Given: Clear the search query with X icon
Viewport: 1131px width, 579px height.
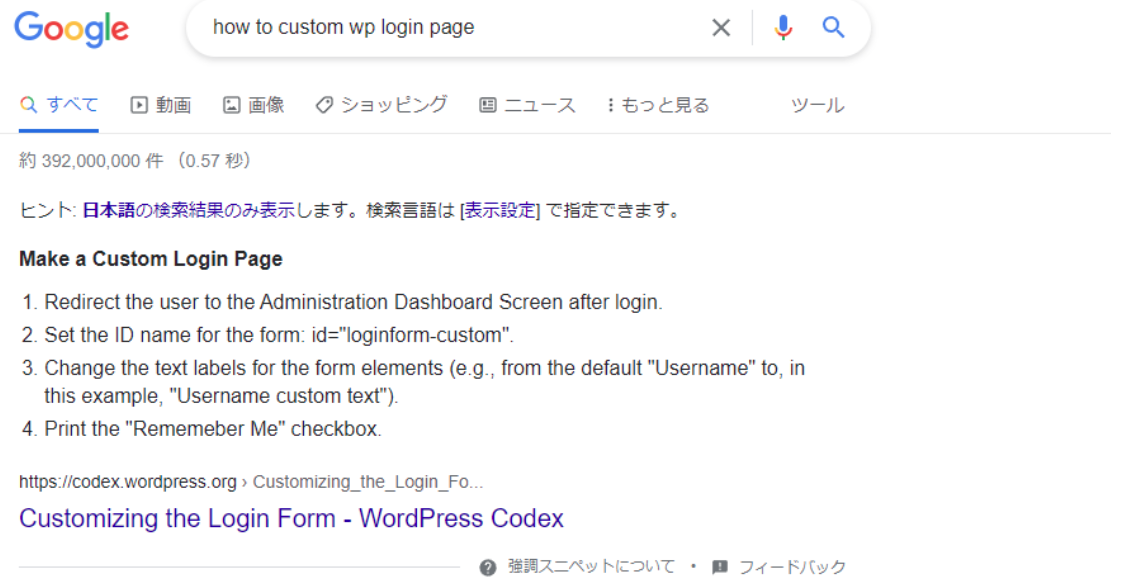Looking at the screenshot, I should pos(721,28).
